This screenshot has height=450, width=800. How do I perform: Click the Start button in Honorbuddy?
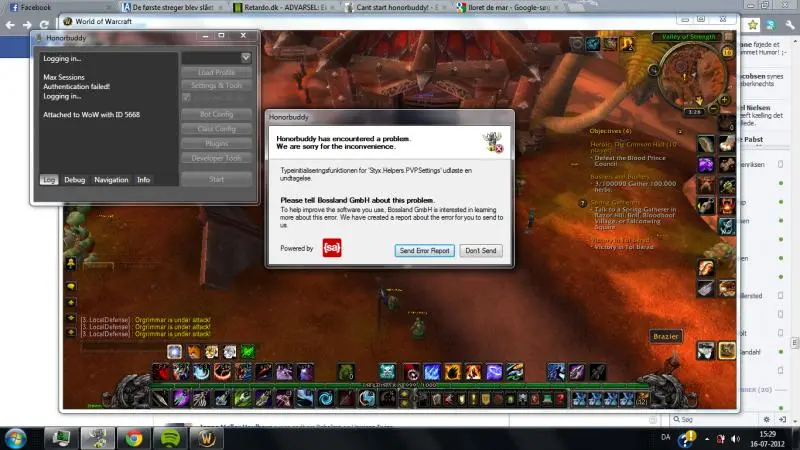216,179
